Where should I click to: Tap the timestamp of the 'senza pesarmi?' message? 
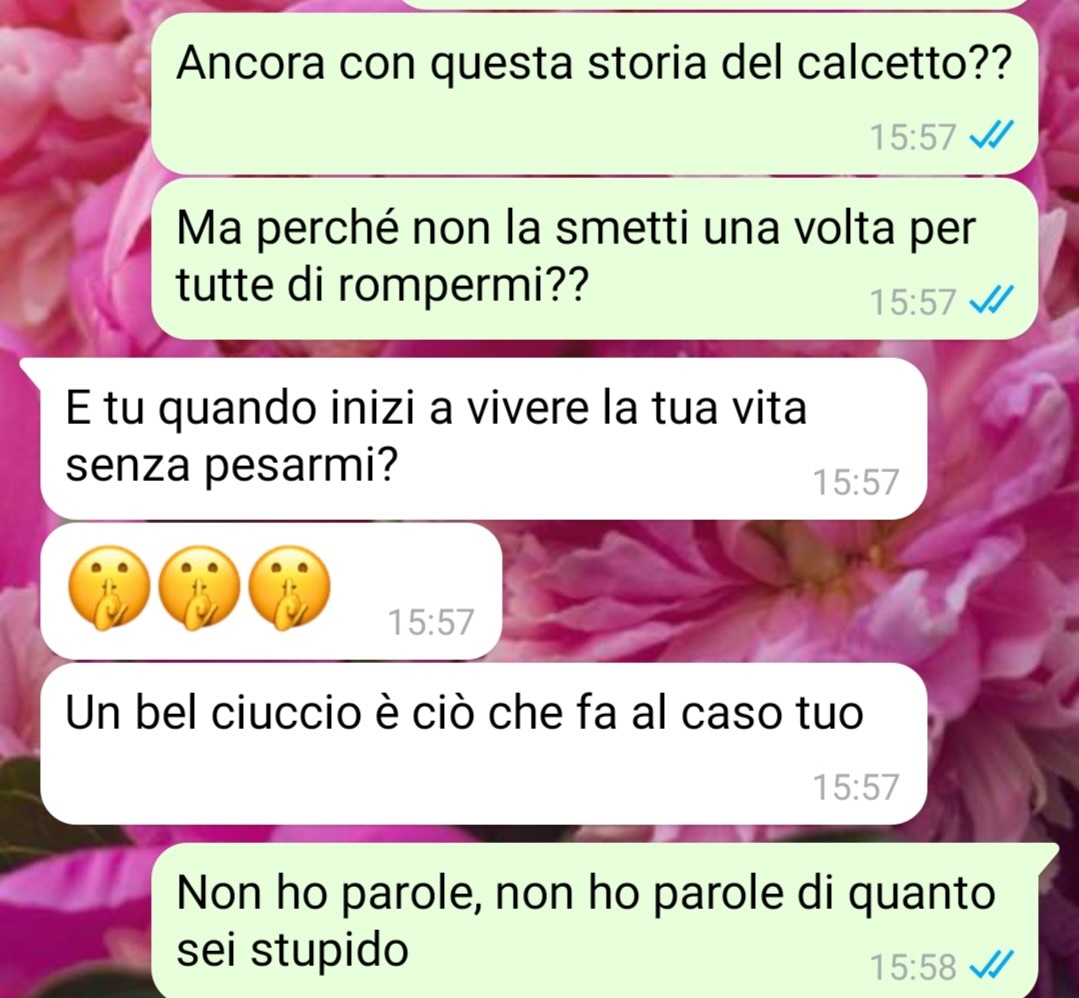click(x=856, y=482)
